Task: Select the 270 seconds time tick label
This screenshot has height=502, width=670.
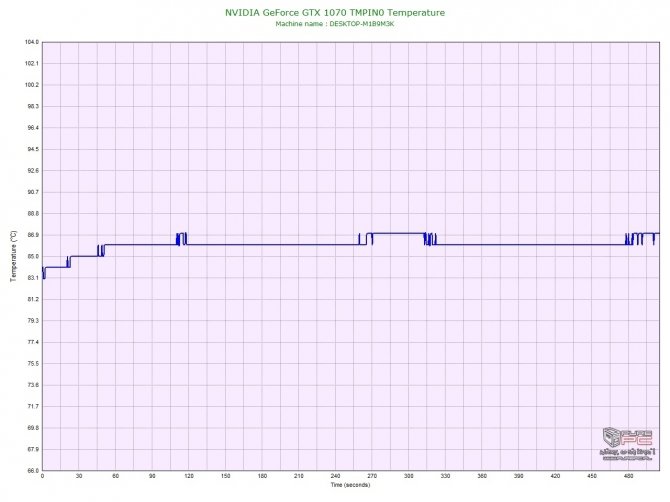Action: 372,476
